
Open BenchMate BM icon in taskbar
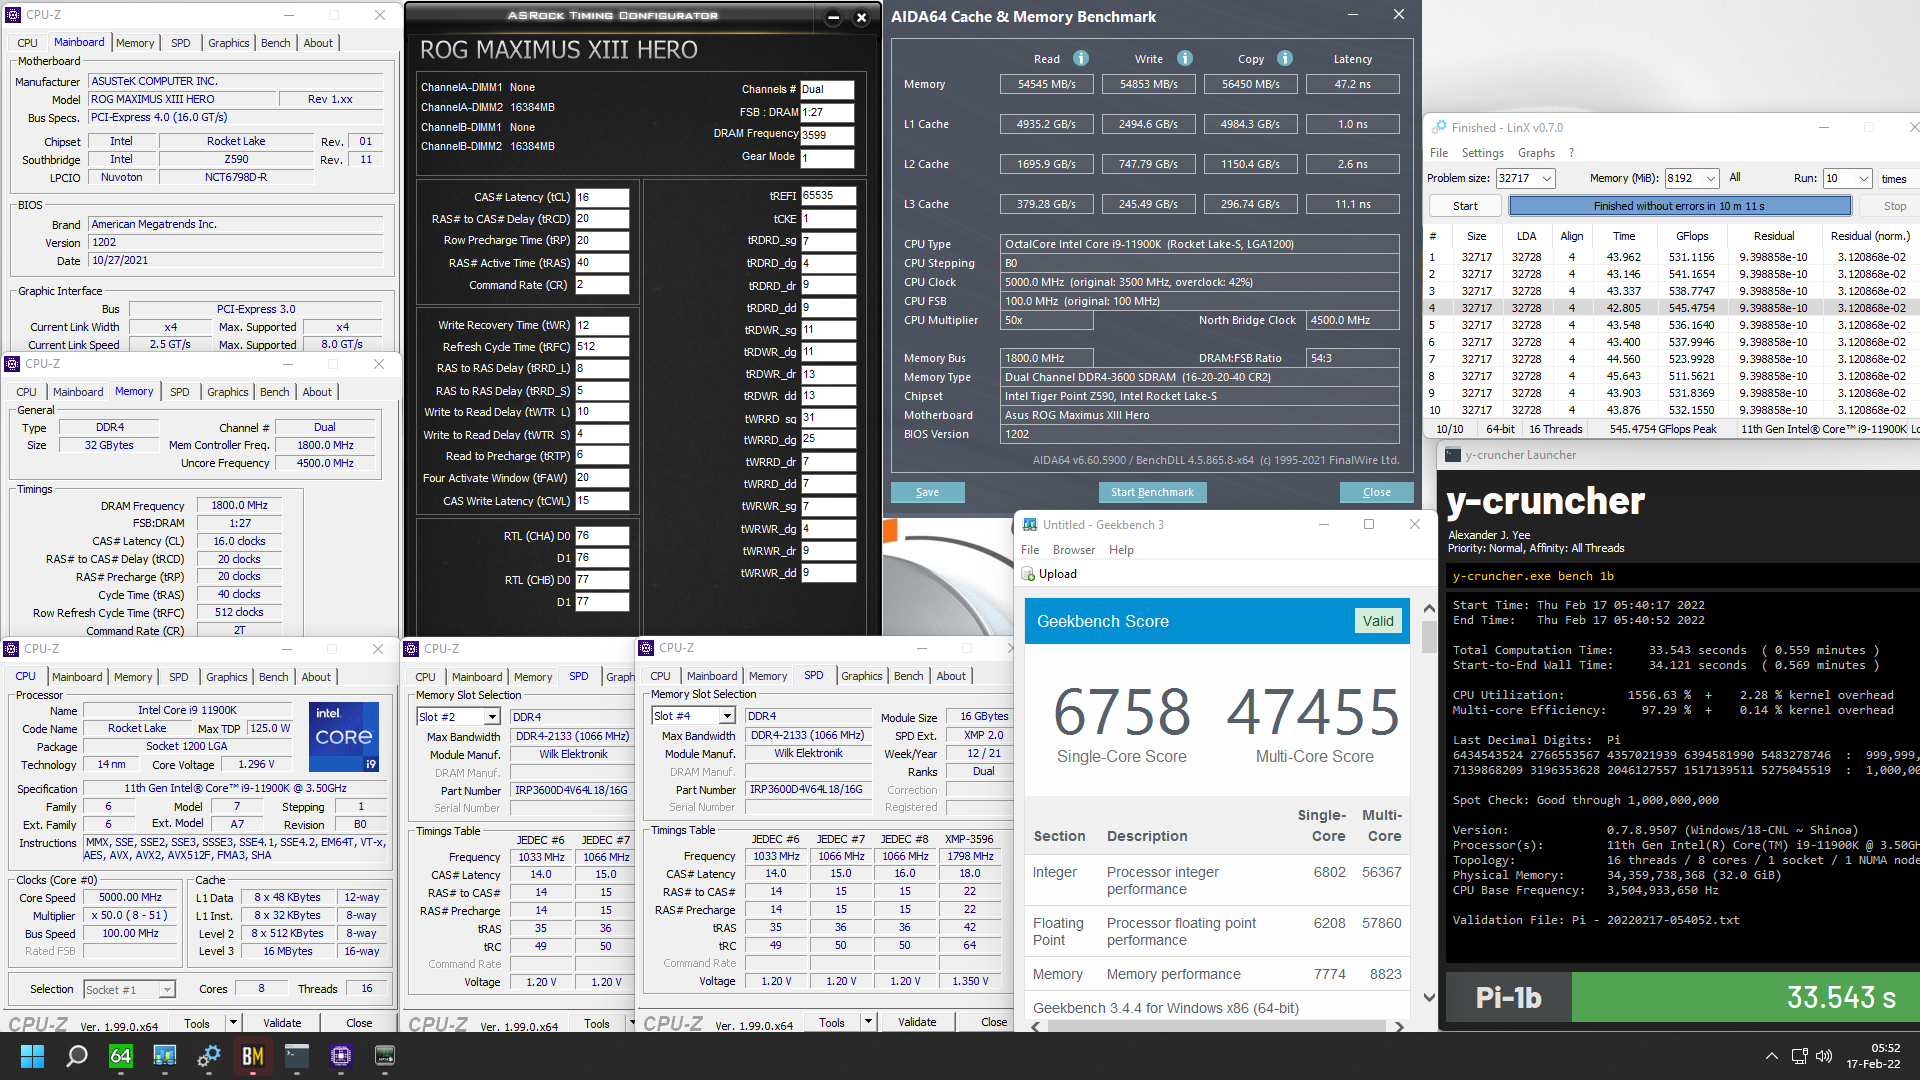pos(253,1056)
